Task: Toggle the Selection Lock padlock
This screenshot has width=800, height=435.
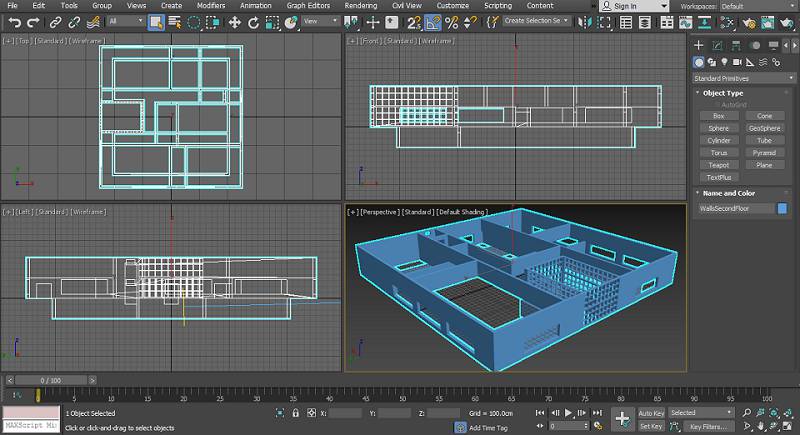Action: (295, 413)
